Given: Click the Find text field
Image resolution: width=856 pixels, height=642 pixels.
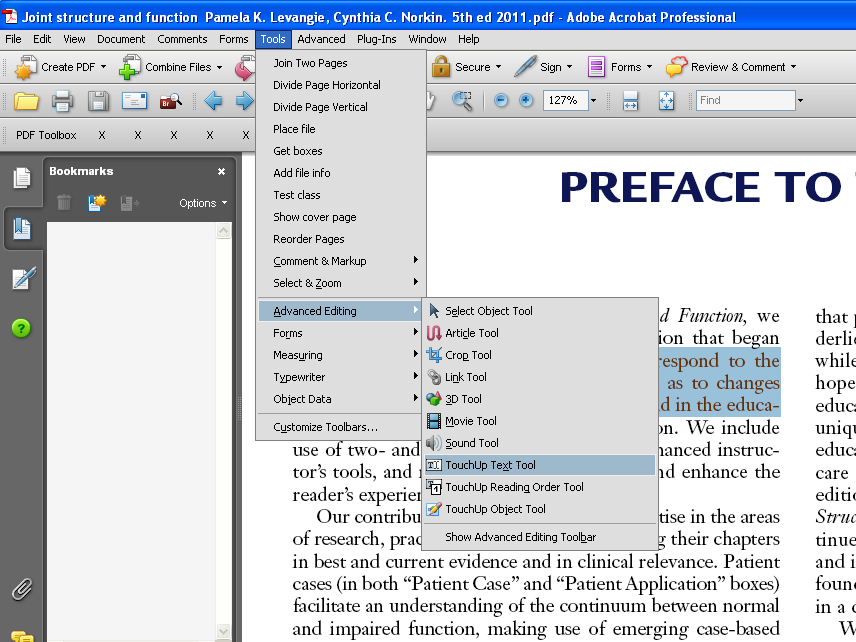Looking at the screenshot, I should [x=746, y=100].
